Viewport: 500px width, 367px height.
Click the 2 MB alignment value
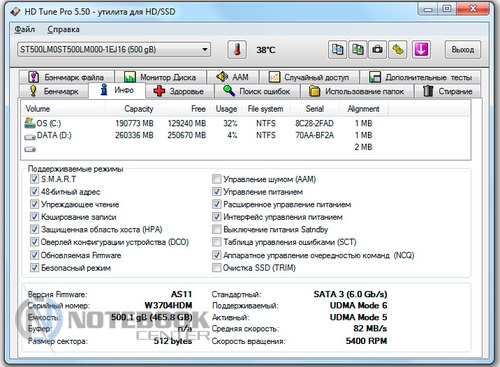click(363, 147)
